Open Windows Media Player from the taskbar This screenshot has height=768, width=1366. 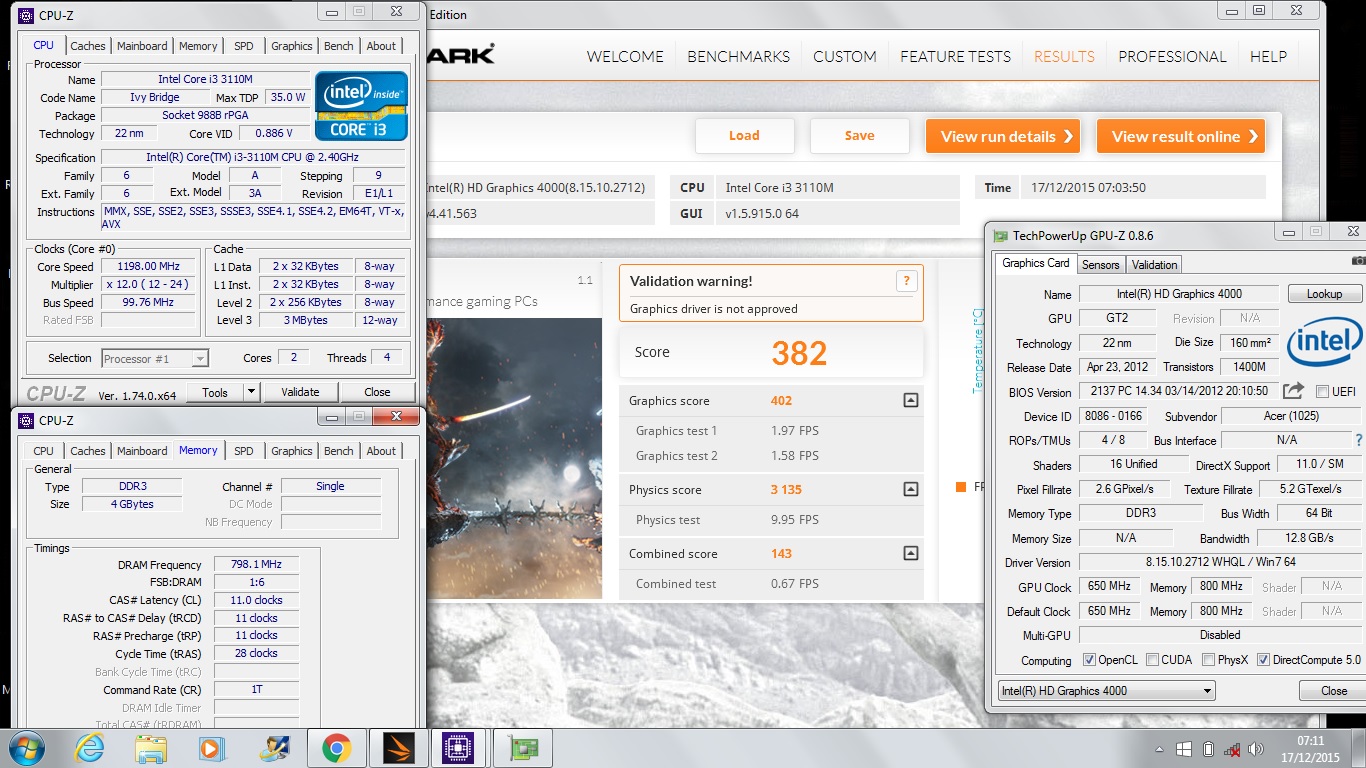[211, 748]
